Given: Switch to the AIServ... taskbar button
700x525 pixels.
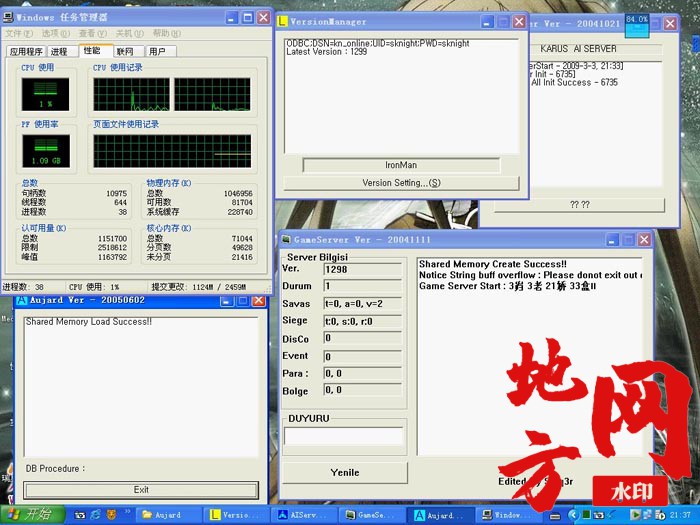Looking at the screenshot, I should pyautogui.click(x=304, y=515).
